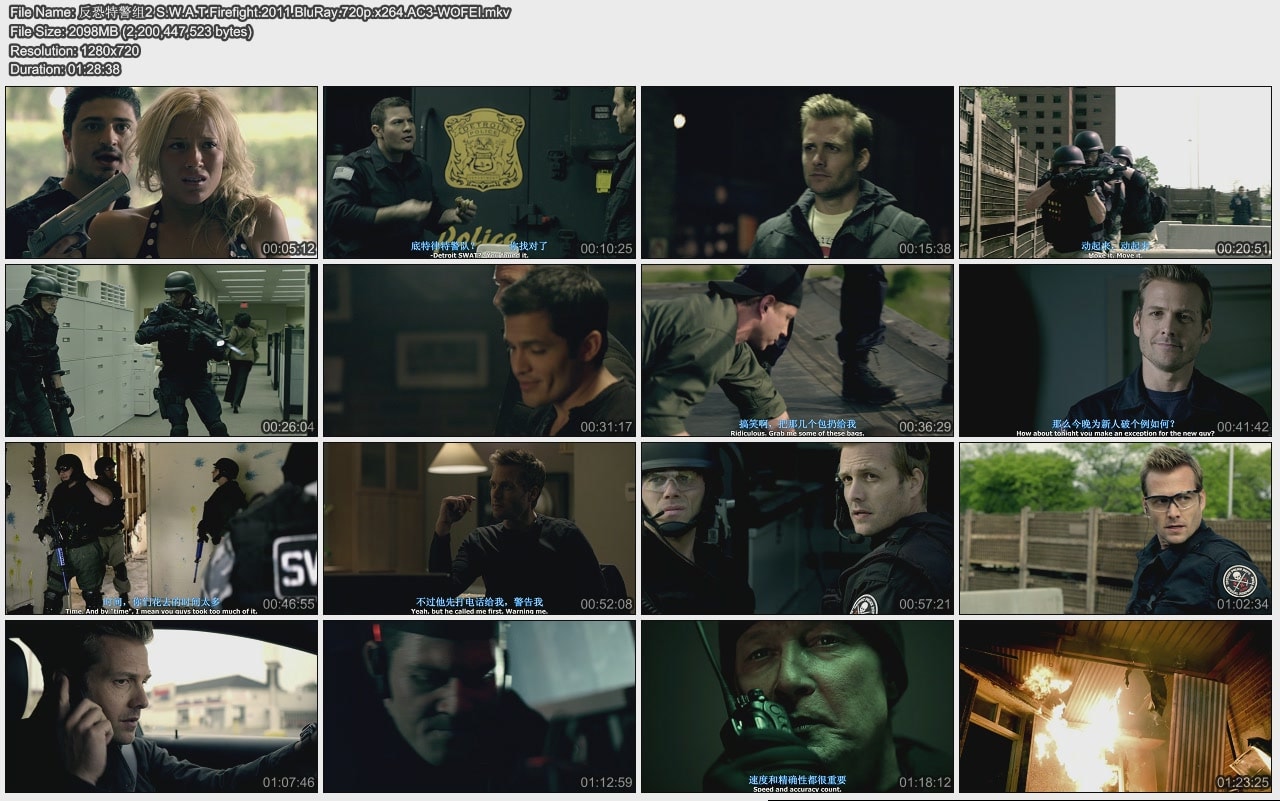The image size is (1280, 801).
Task: Open the car phone call frame at 01:07:46
Action: pyautogui.click(x=161, y=706)
